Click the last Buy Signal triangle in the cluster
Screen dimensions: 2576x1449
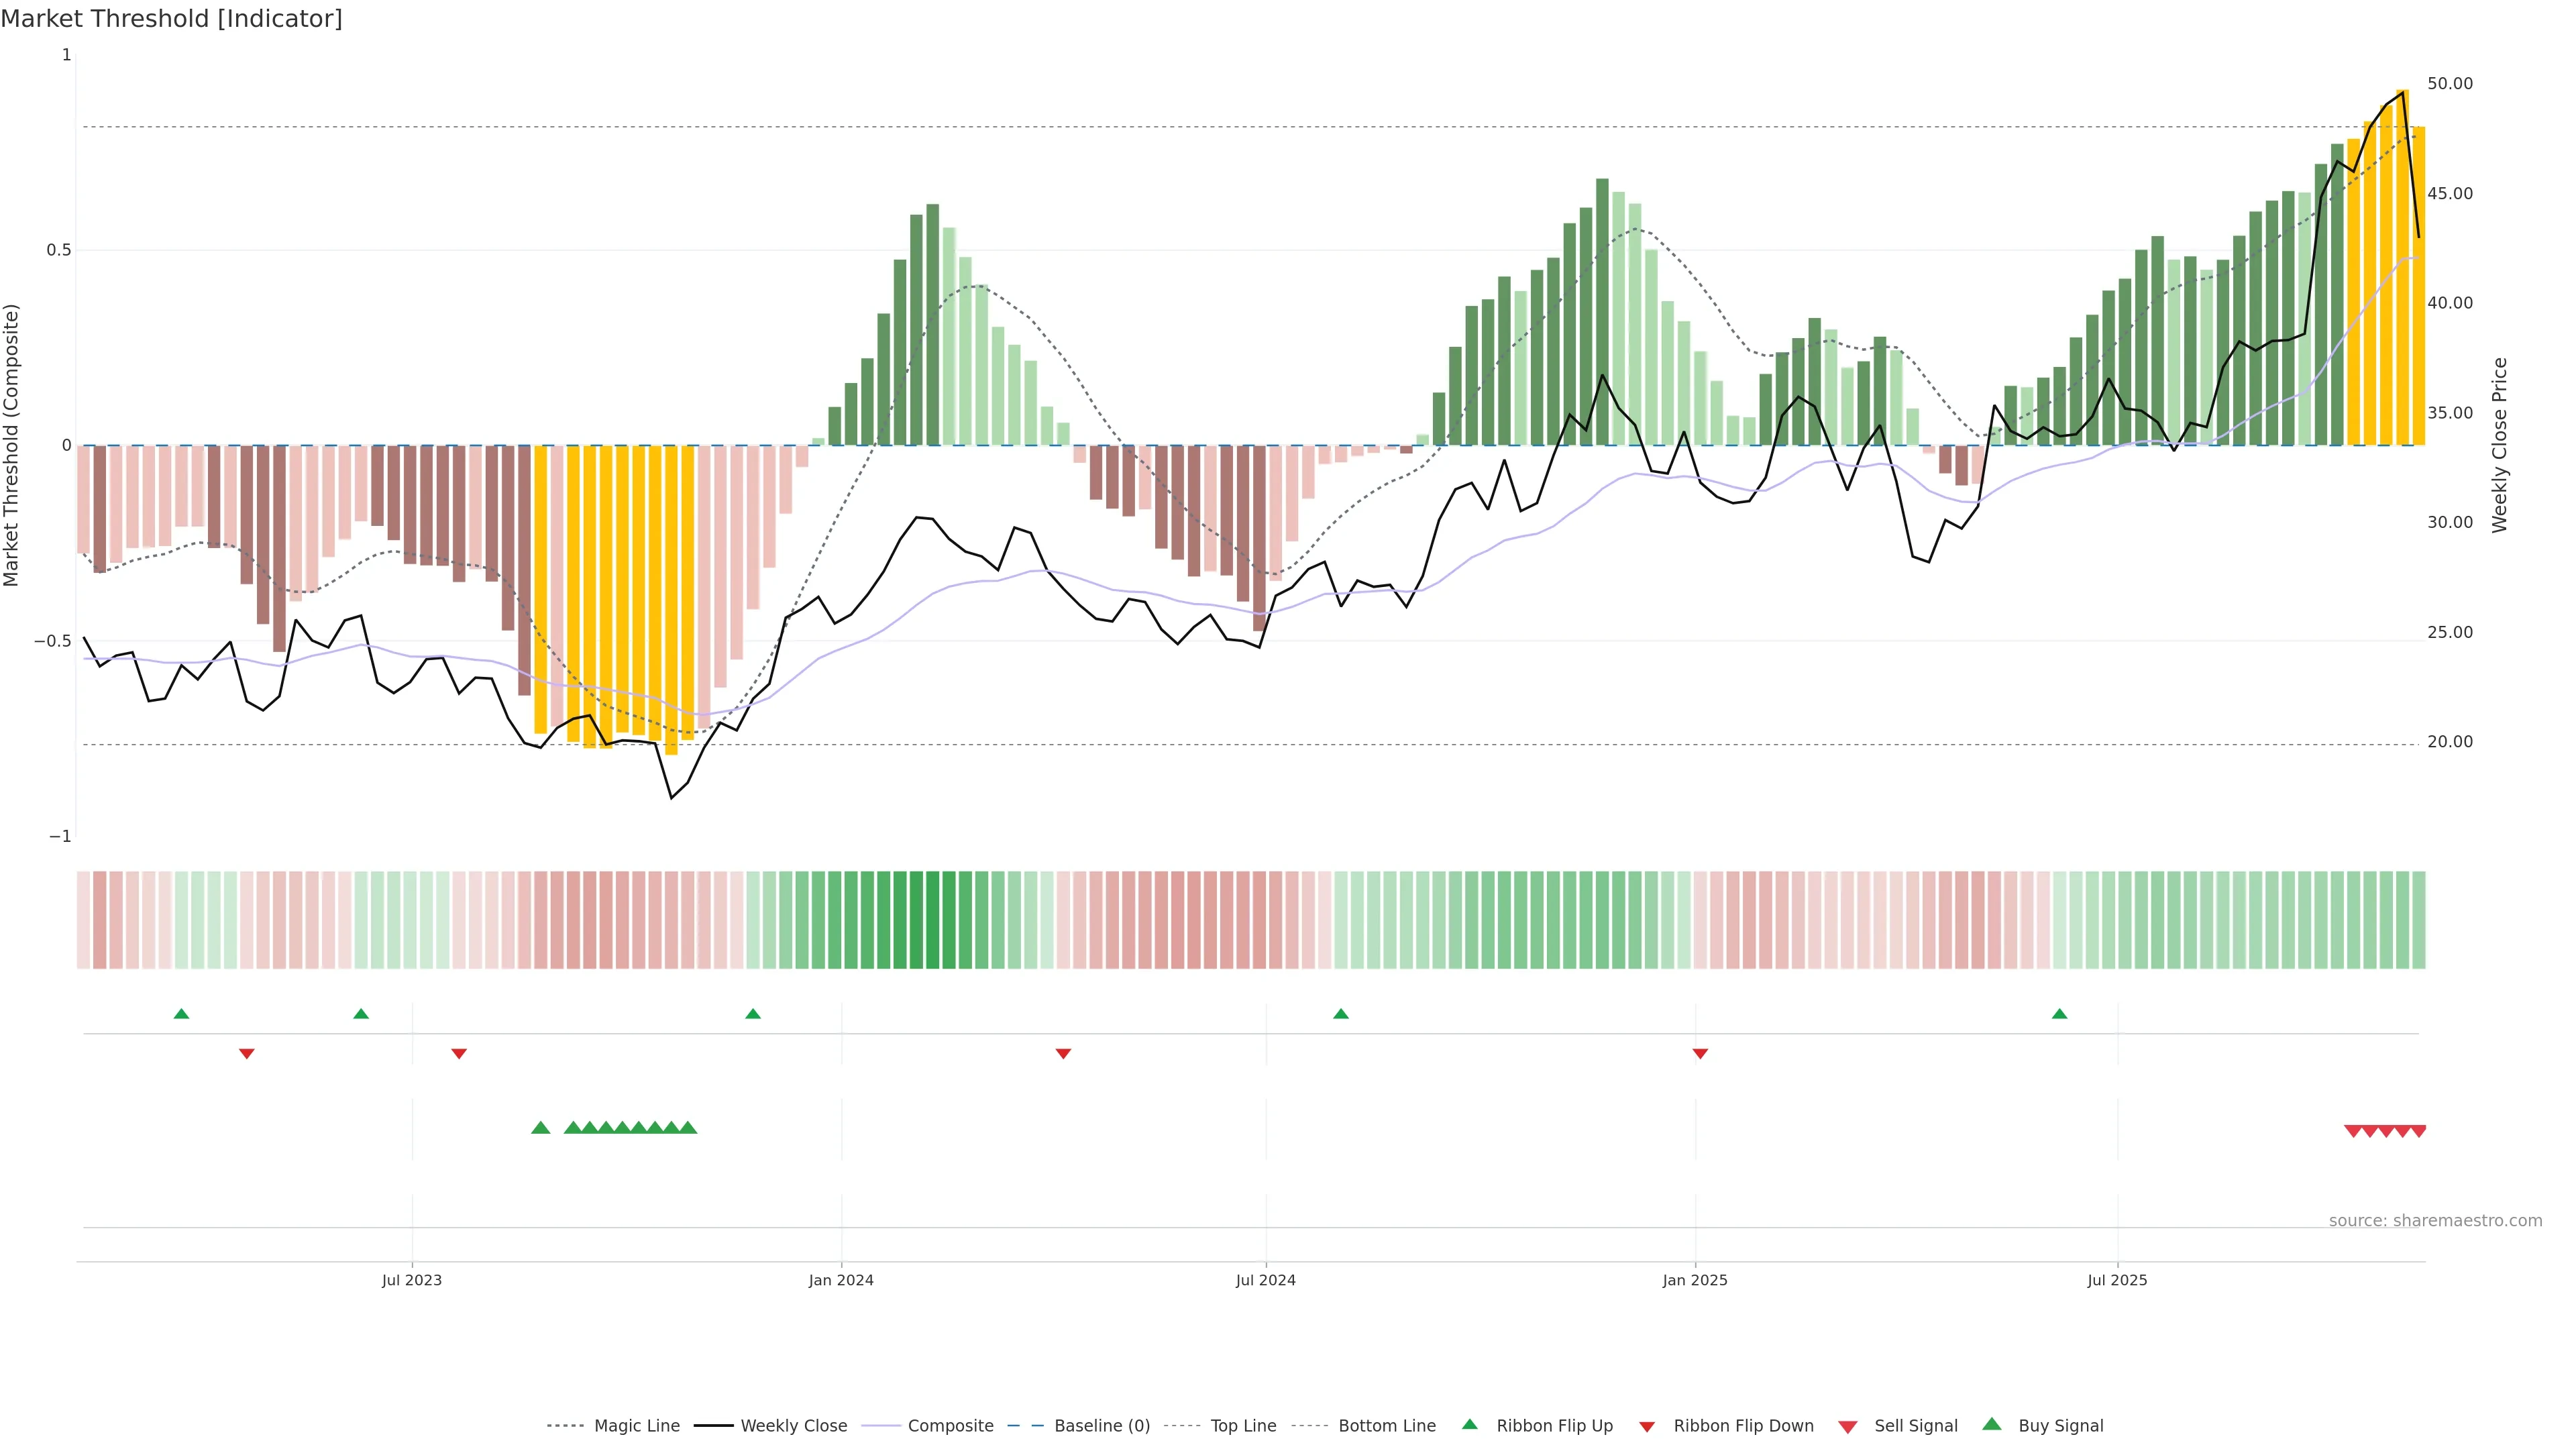[688, 1128]
